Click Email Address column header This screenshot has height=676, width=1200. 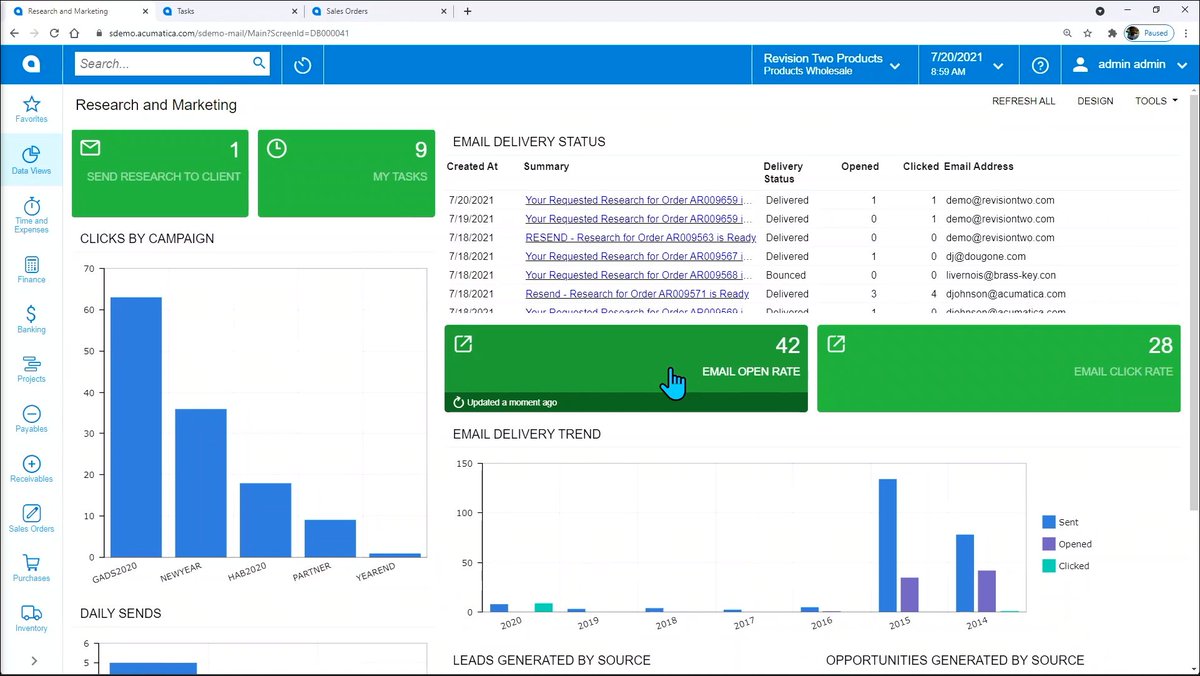click(x=979, y=167)
